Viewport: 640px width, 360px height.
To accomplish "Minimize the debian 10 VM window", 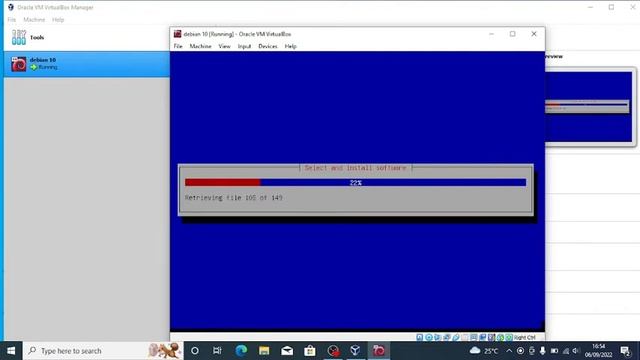I will (x=491, y=34).
